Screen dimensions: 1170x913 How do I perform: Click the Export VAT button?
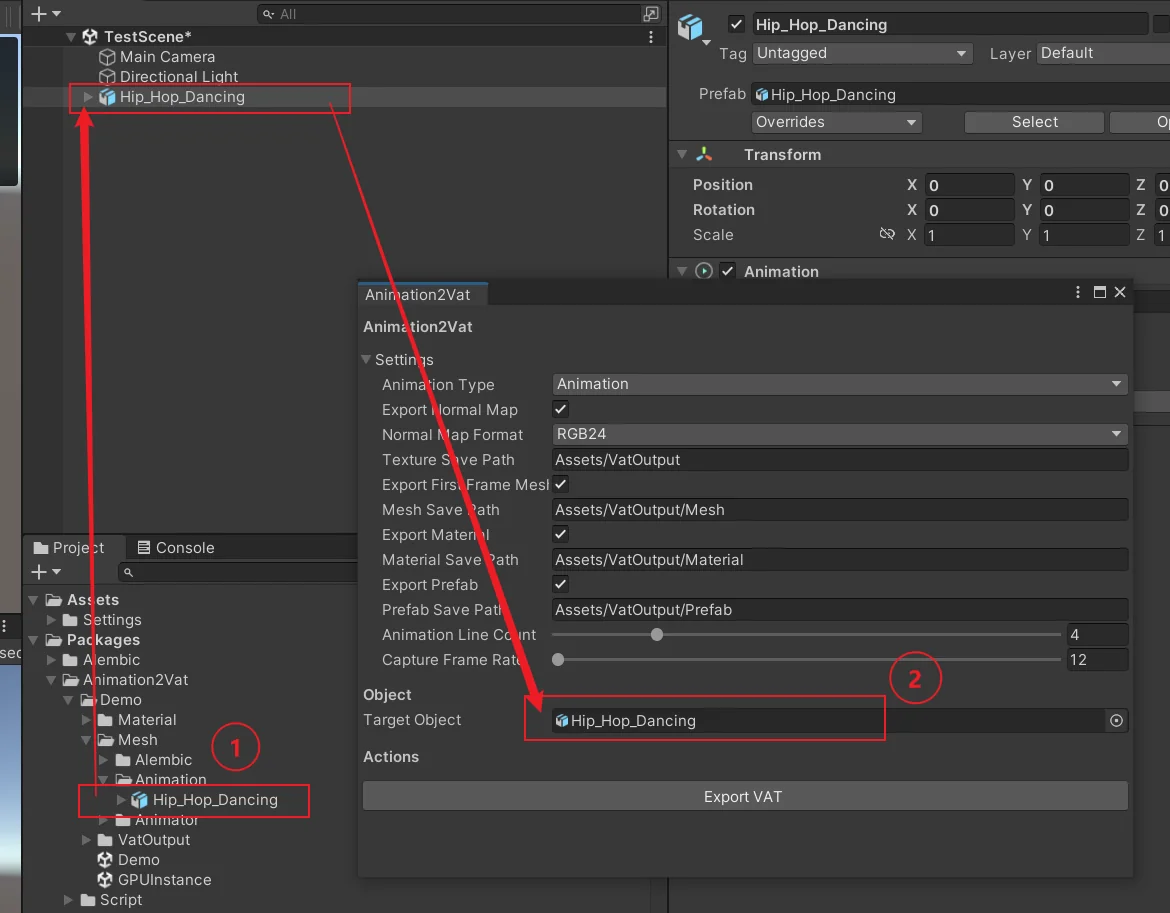(745, 797)
